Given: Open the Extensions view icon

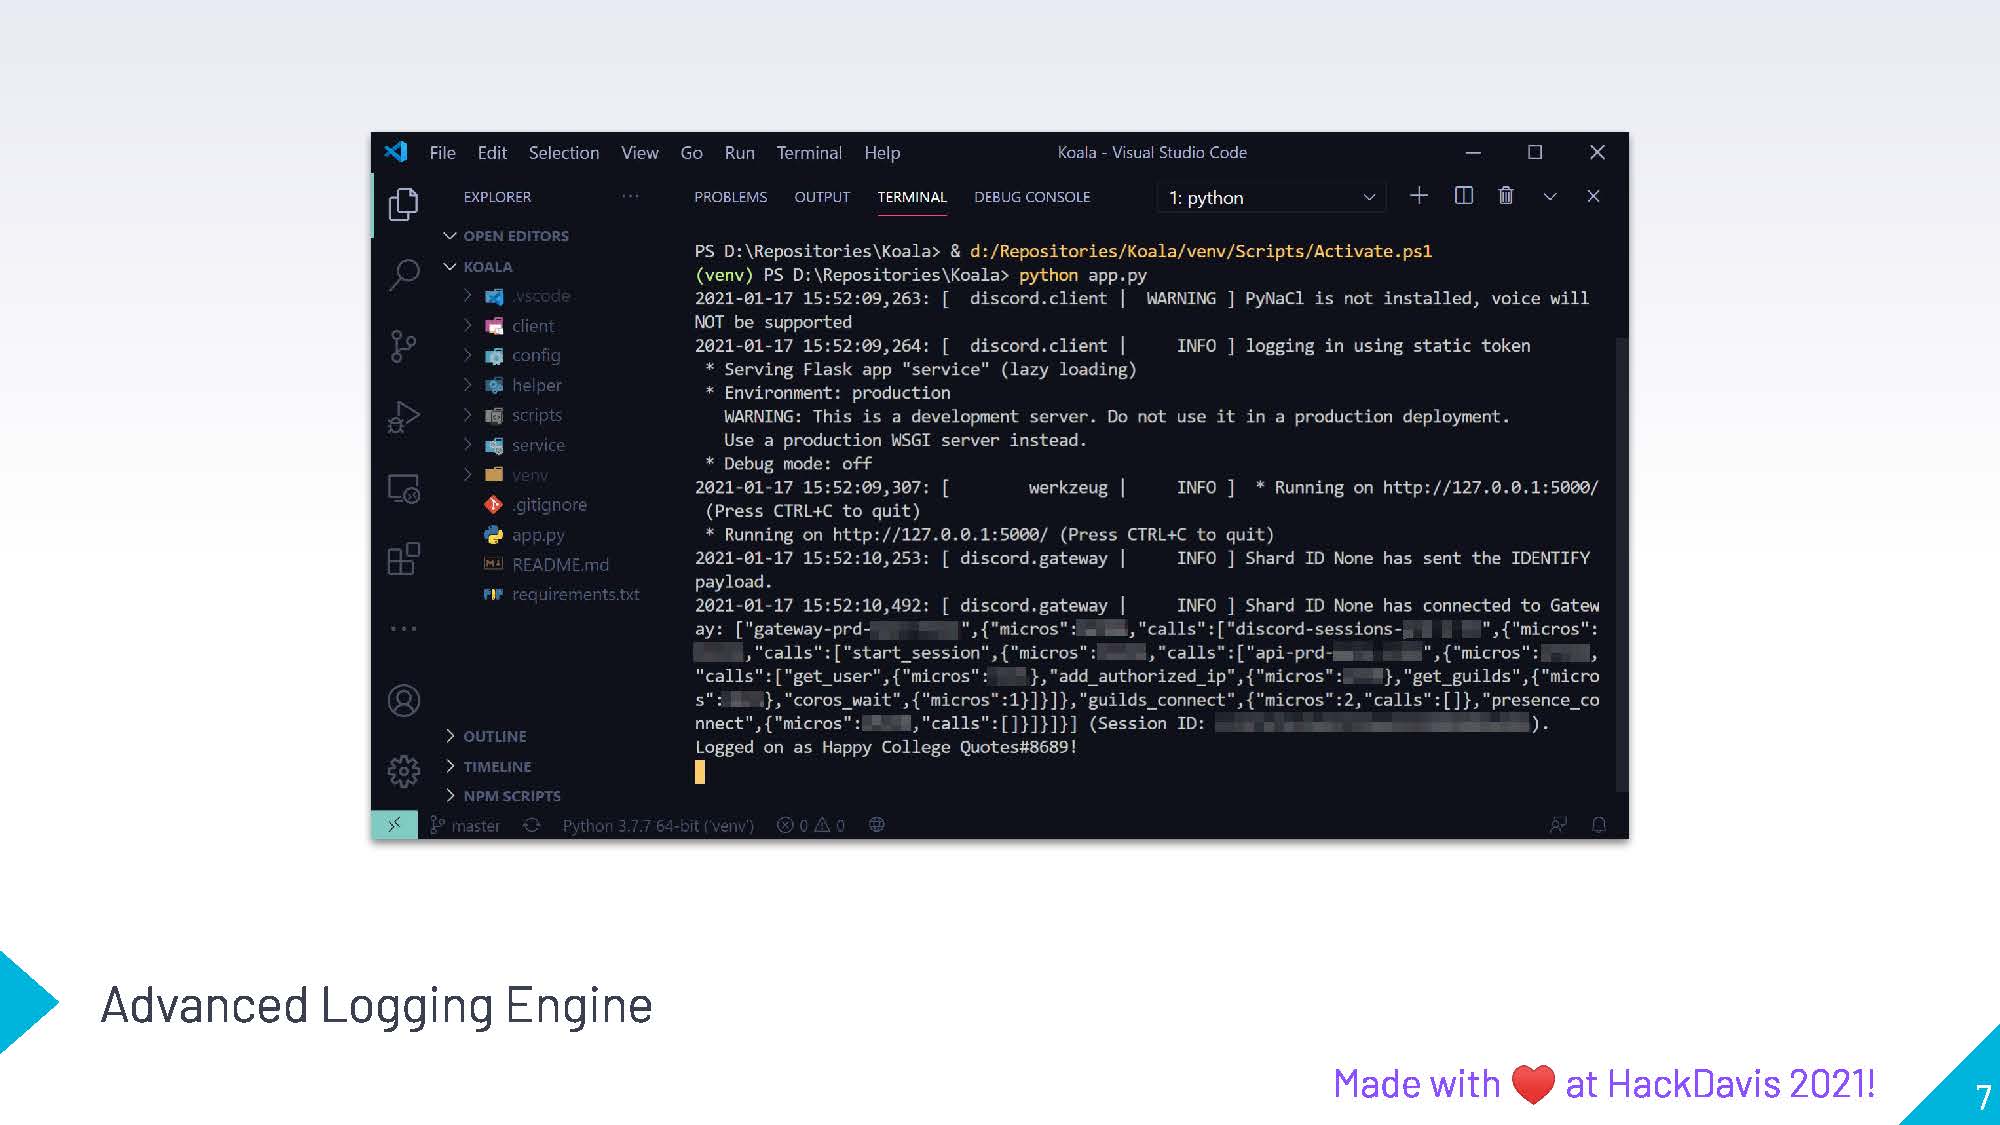Looking at the screenshot, I should [404, 559].
